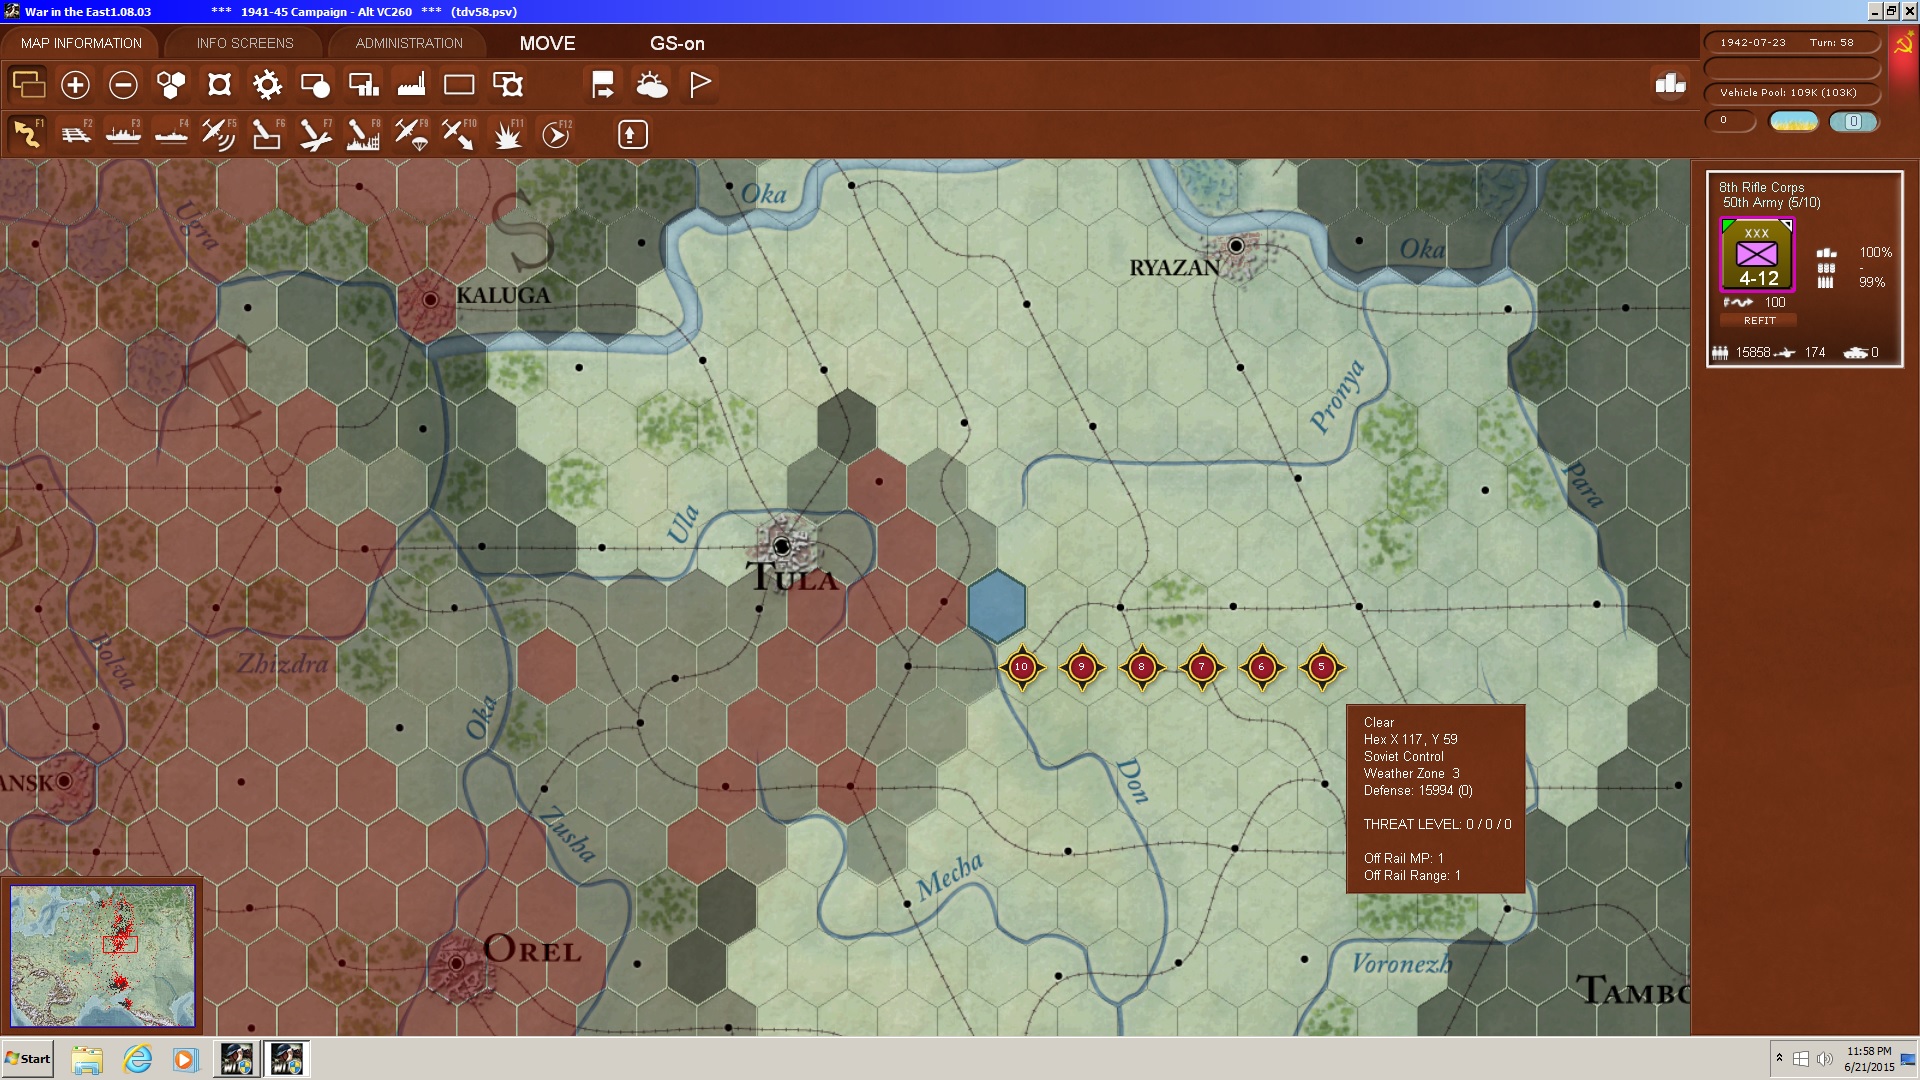Click the Vehicle Pool 109K display
The height and width of the screenshot is (1080, 1920).
[1791, 92]
